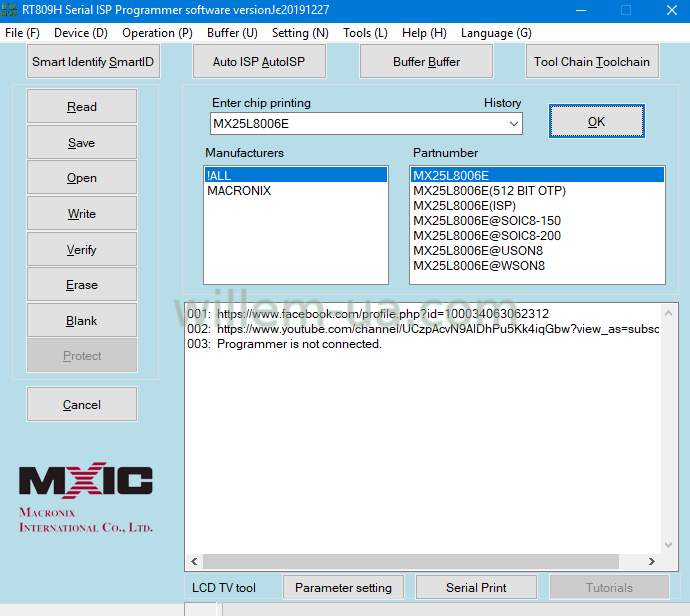Click the MXIC Macronix logo
Image resolution: width=690 pixels, height=616 pixels.
click(86, 497)
